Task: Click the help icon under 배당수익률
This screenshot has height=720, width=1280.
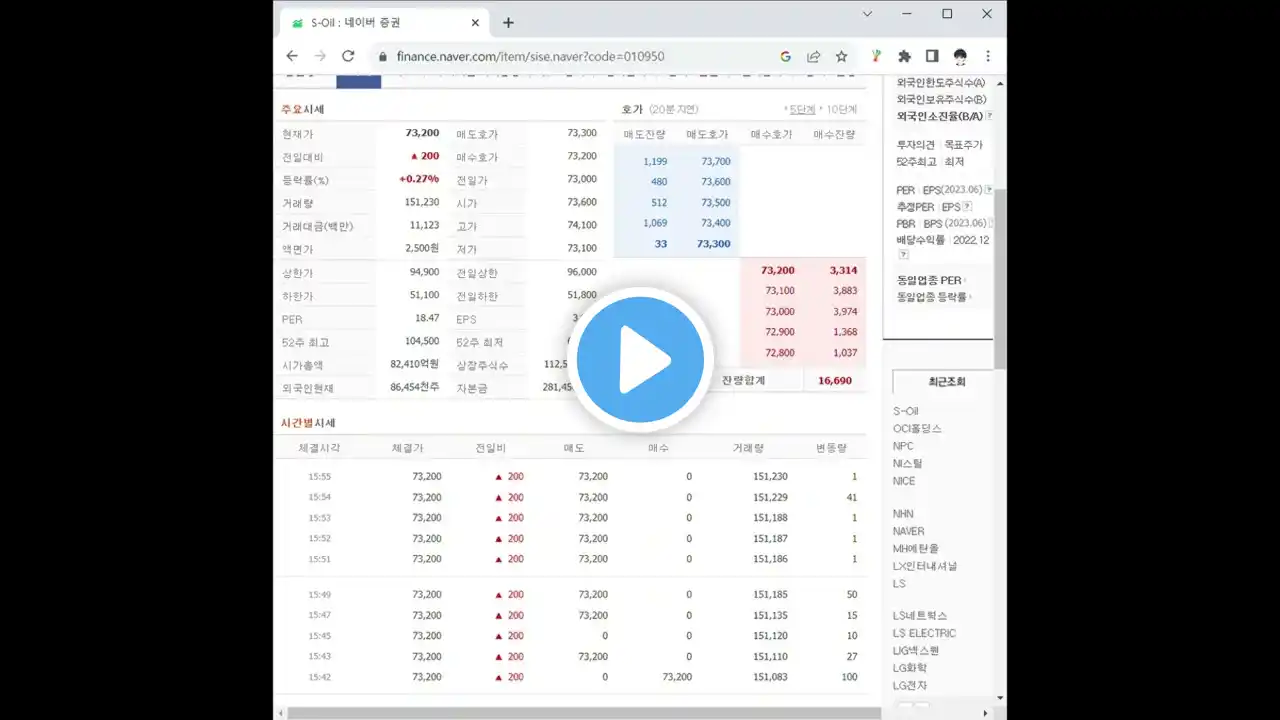Action: (x=903, y=255)
